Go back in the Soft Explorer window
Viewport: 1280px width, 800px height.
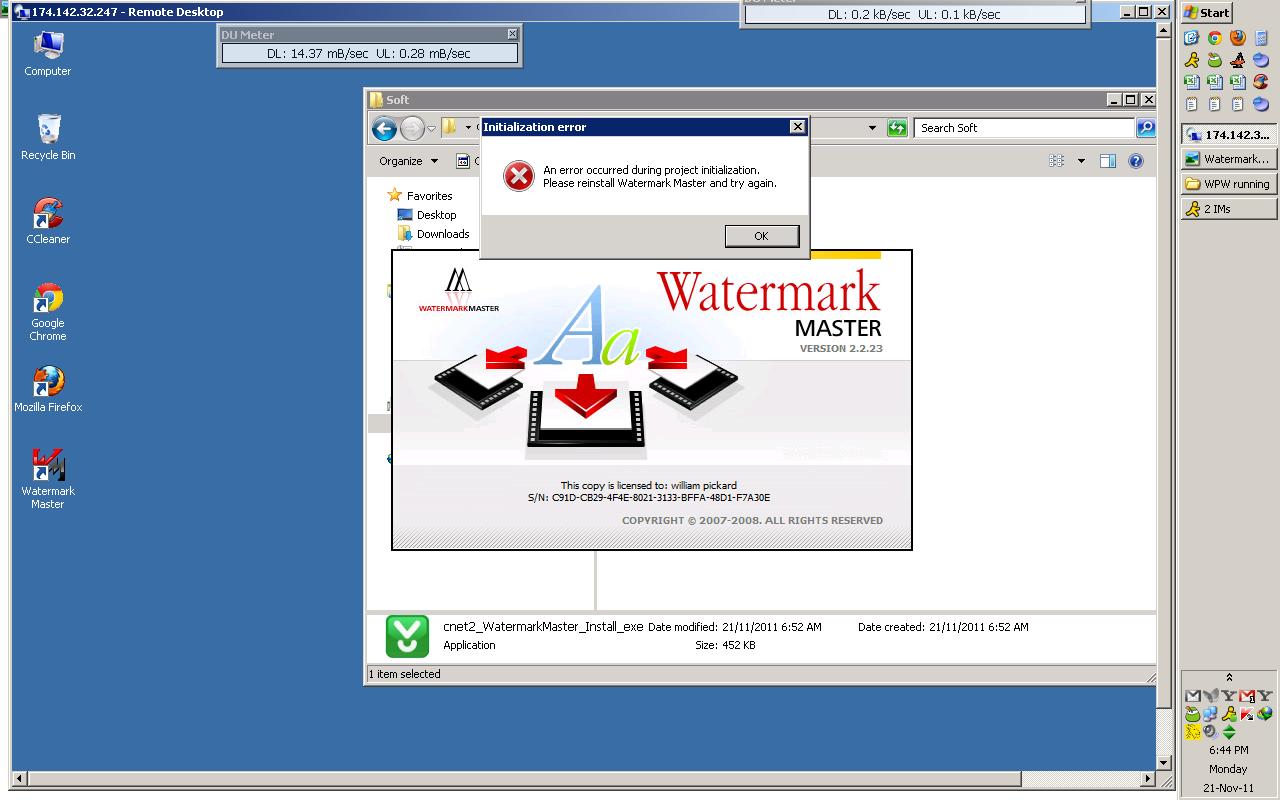pos(384,128)
